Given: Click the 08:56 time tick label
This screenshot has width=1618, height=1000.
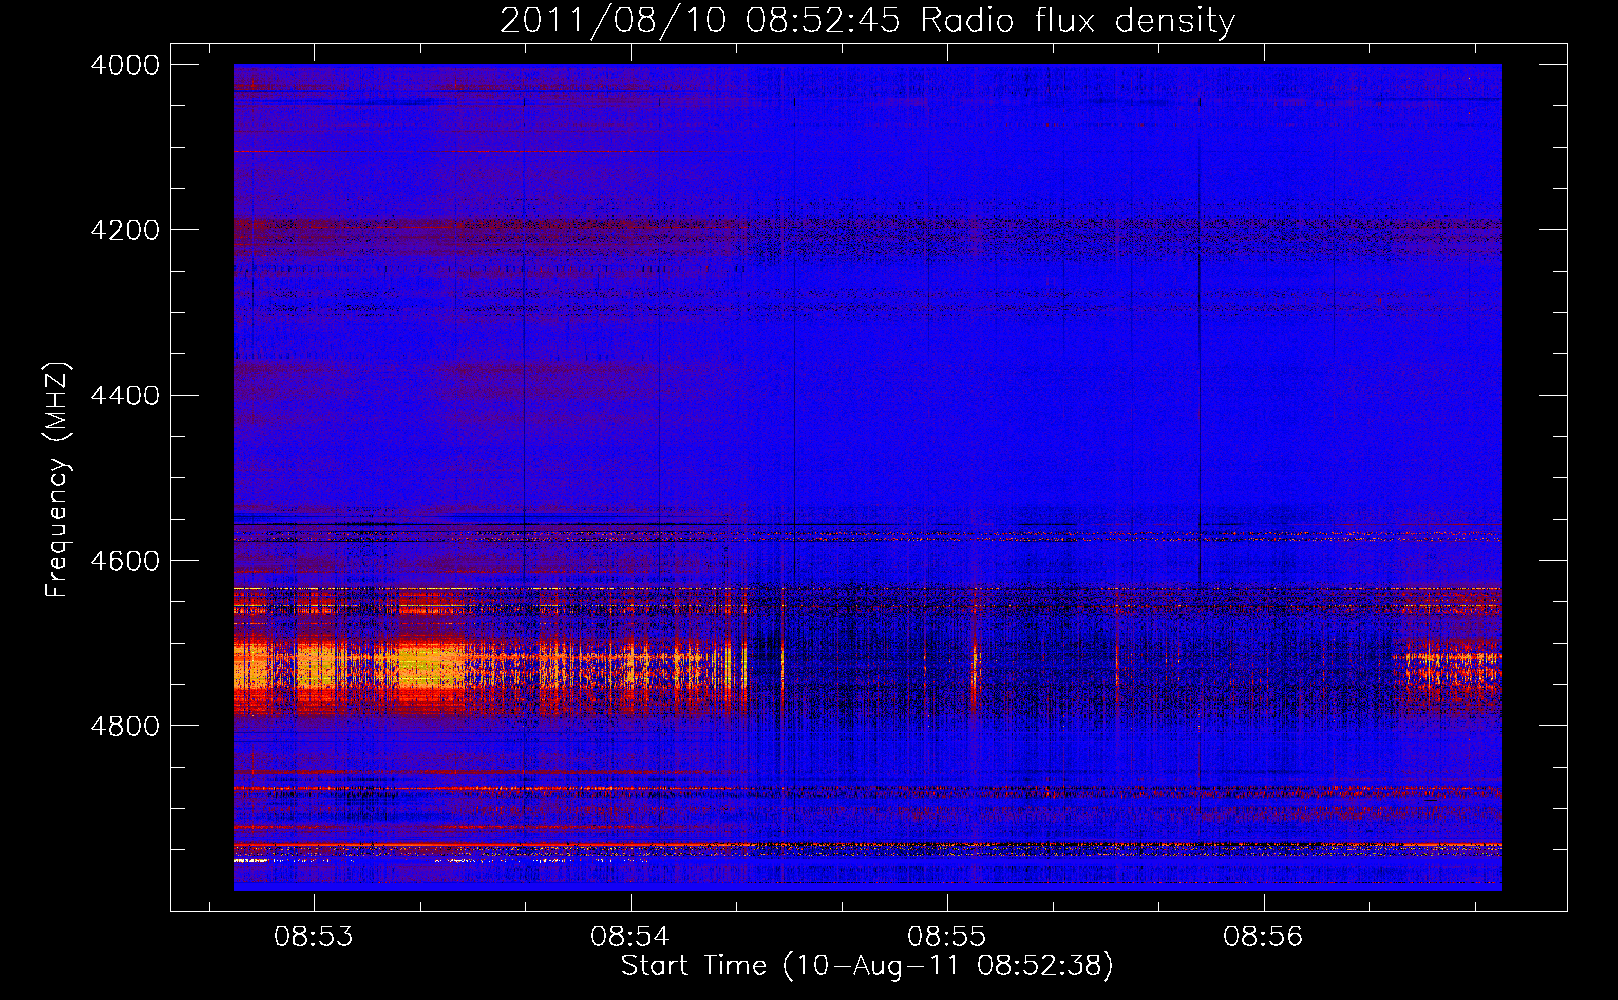Looking at the screenshot, I should point(1264,937).
